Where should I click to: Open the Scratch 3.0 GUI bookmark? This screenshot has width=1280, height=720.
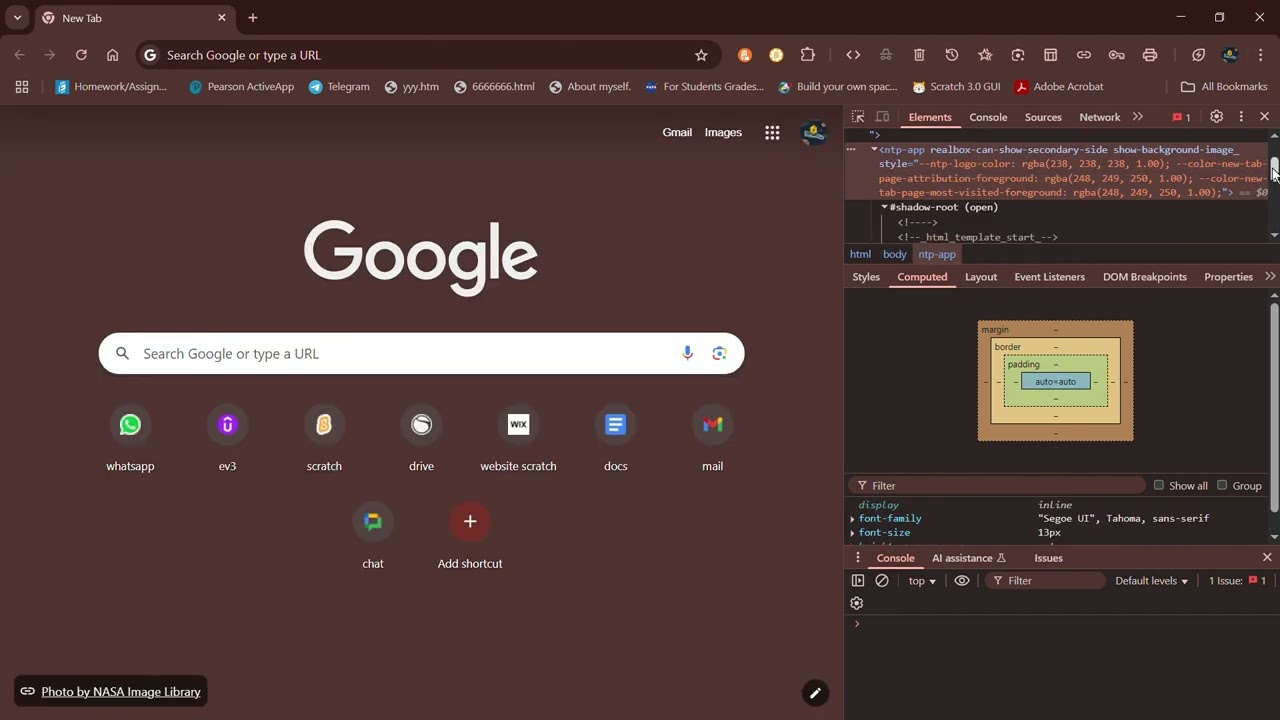[x=956, y=87]
